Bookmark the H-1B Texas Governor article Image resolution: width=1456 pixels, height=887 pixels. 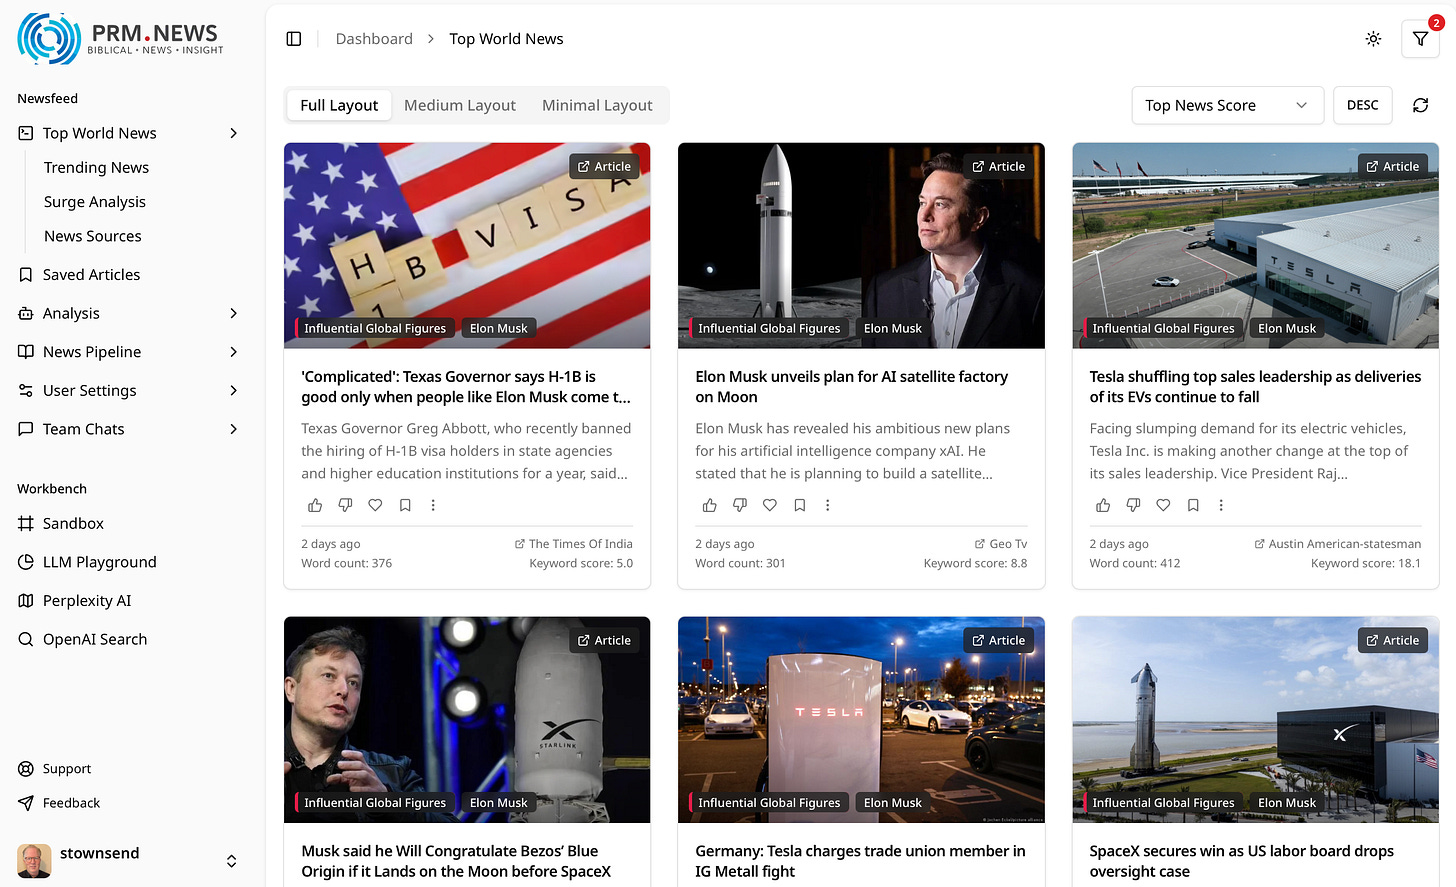coord(405,505)
